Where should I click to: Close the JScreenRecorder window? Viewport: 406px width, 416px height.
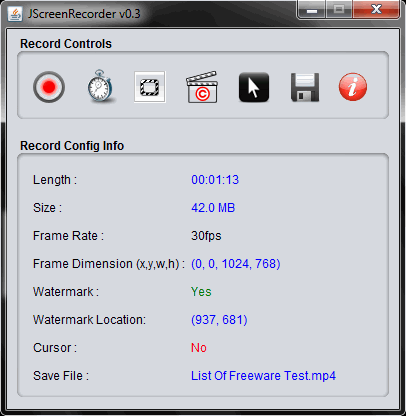(376, 9)
